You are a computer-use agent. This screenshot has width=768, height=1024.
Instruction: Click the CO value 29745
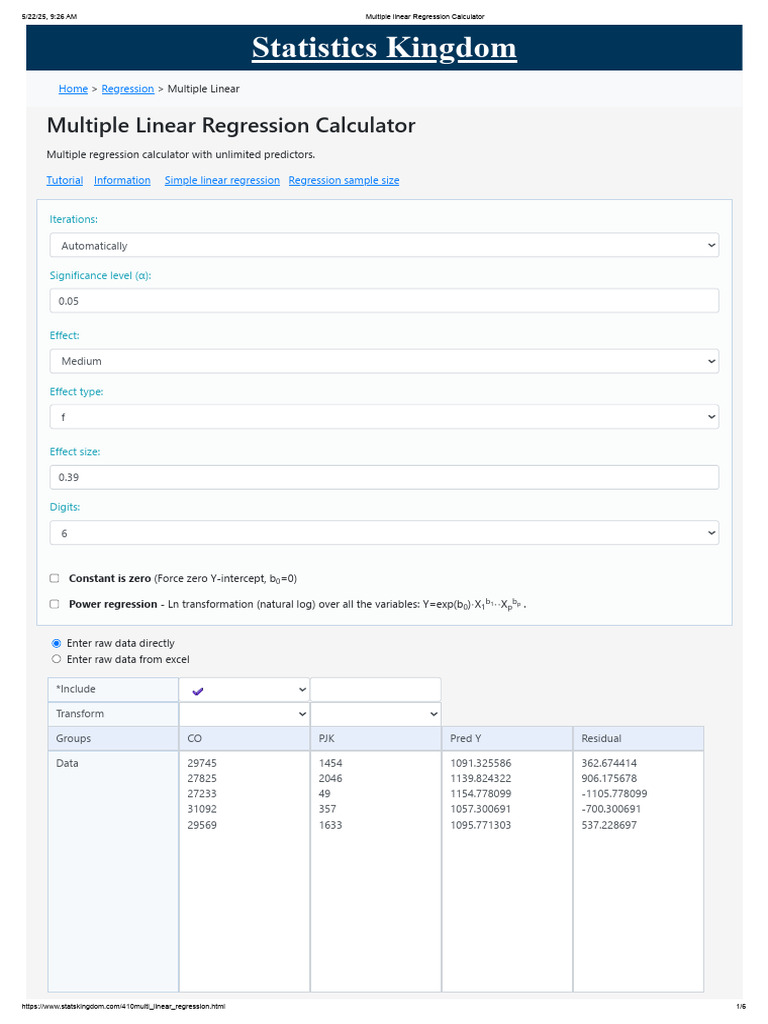(202, 763)
